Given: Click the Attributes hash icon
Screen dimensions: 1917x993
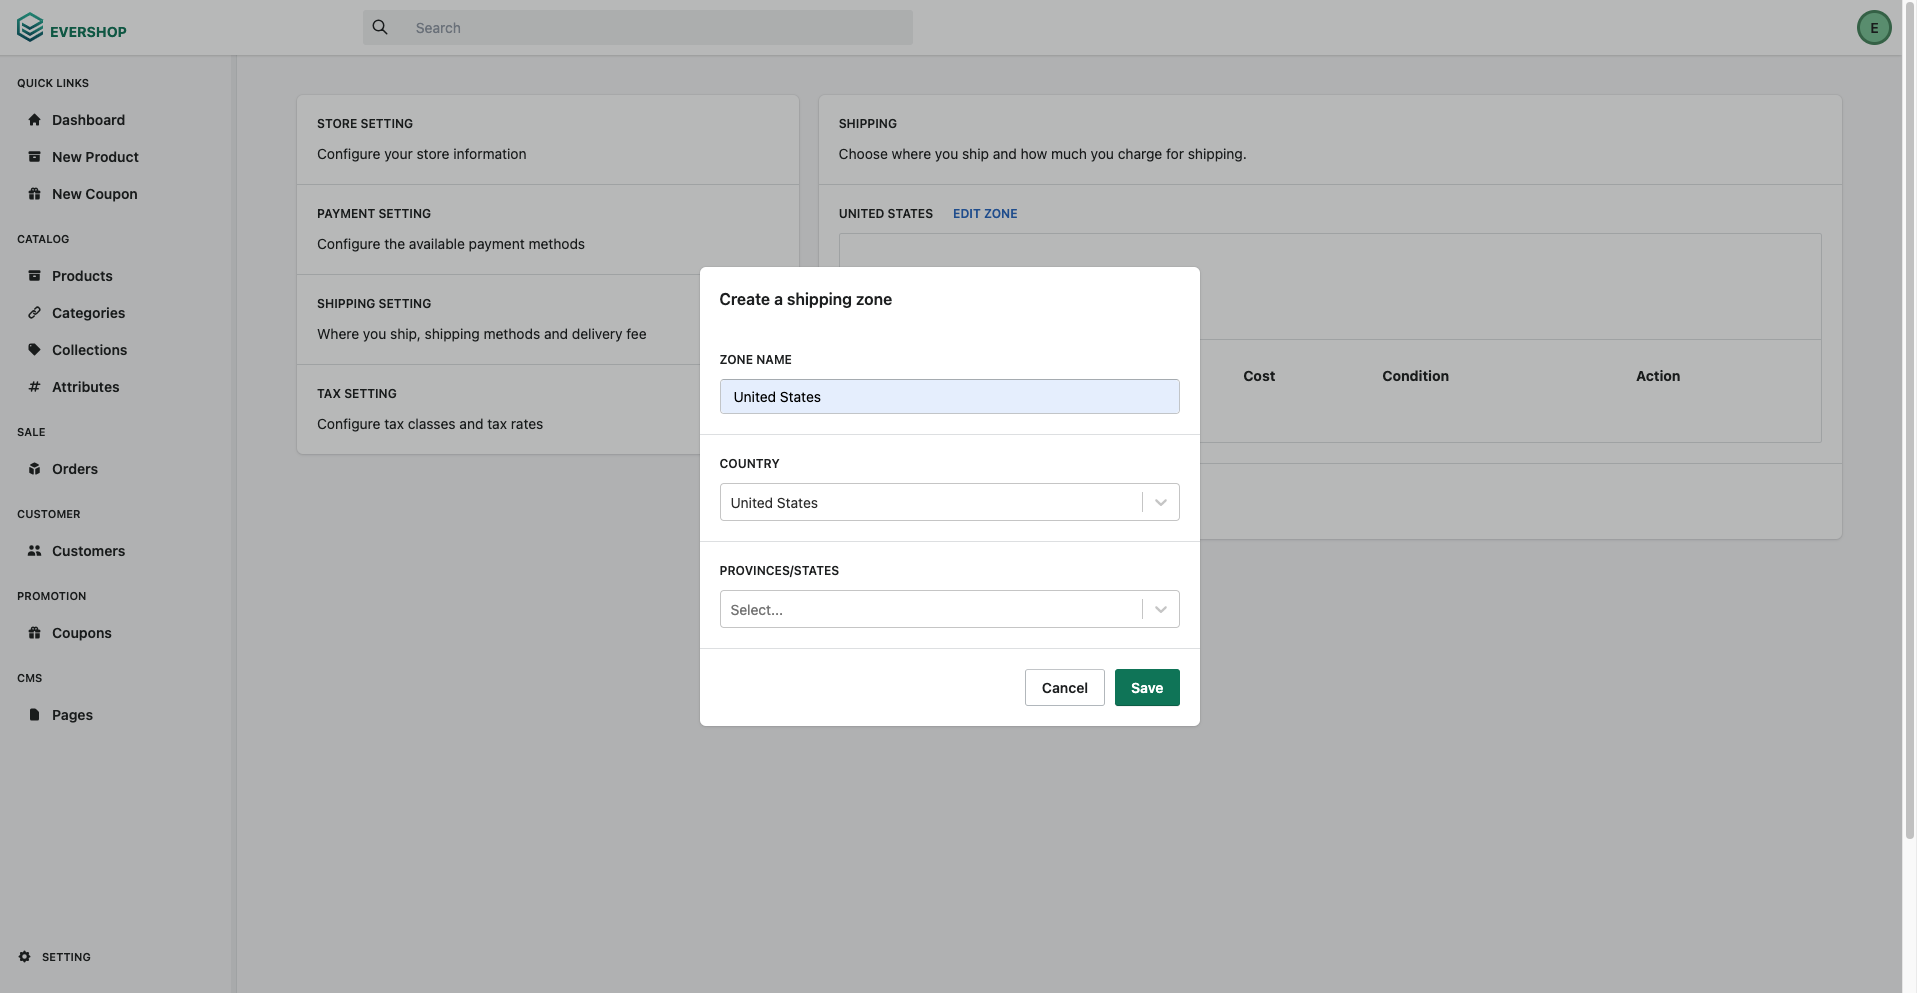Looking at the screenshot, I should 35,387.
